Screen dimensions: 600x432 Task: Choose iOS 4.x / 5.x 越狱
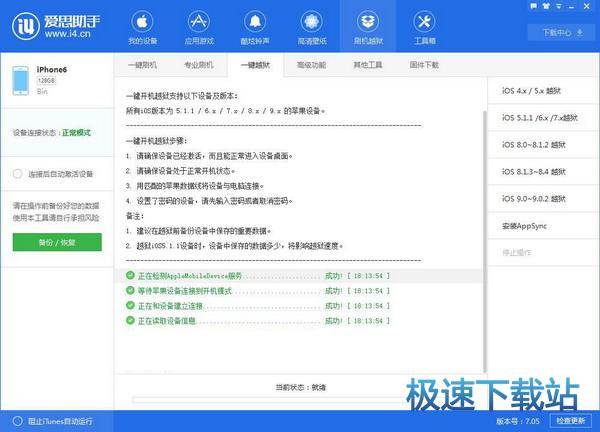[543, 91]
